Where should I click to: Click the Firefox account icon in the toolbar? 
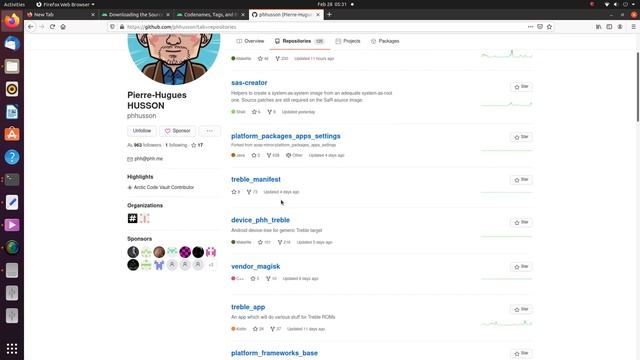click(620, 27)
